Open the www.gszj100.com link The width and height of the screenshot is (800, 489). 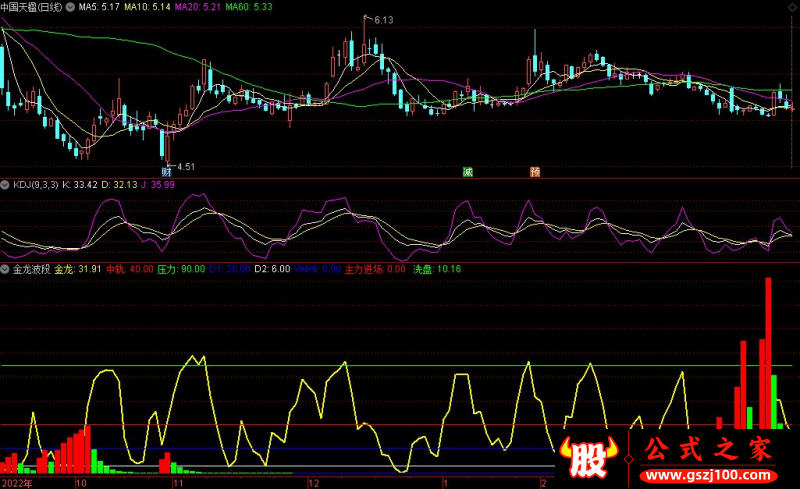point(709,473)
